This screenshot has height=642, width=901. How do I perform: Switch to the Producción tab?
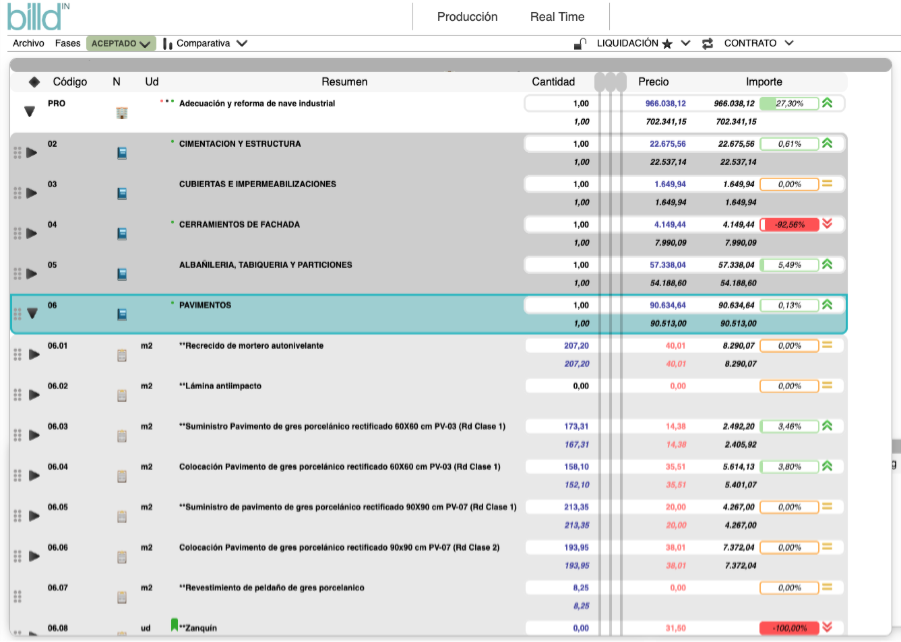pyautogui.click(x=467, y=17)
